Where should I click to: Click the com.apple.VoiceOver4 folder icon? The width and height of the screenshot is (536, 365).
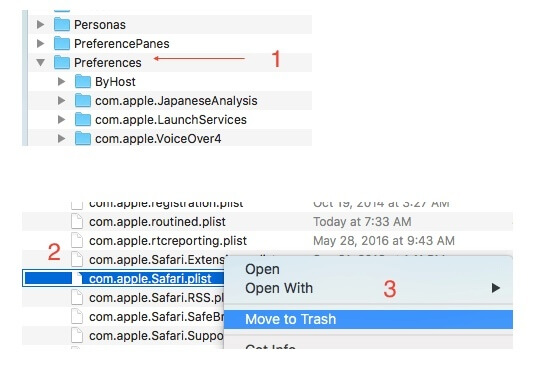click(x=83, y=138)
